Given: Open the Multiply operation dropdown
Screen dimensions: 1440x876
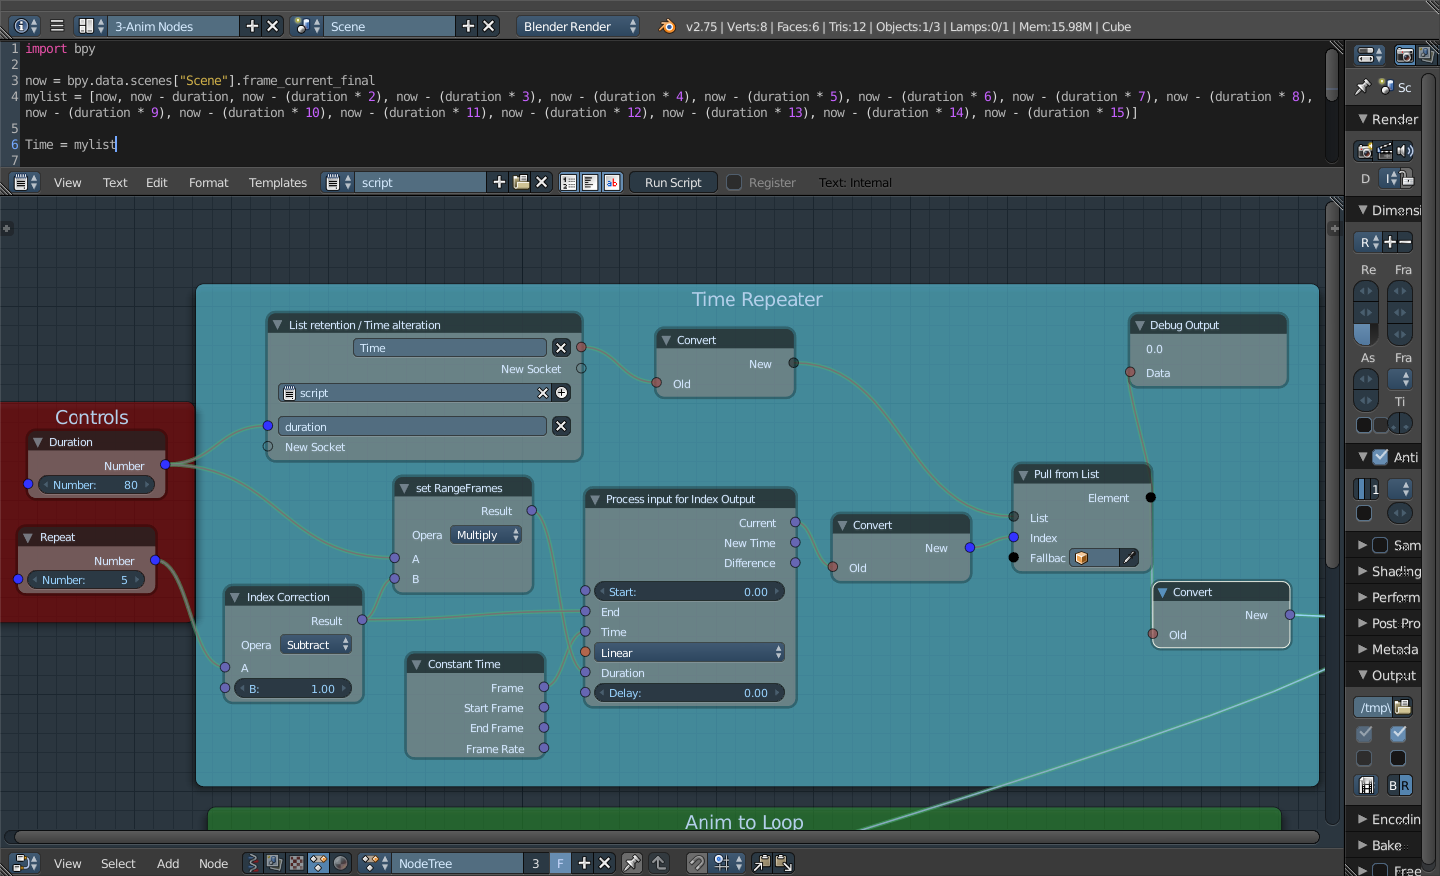Looking at the screenshot, I should [487, 535].
